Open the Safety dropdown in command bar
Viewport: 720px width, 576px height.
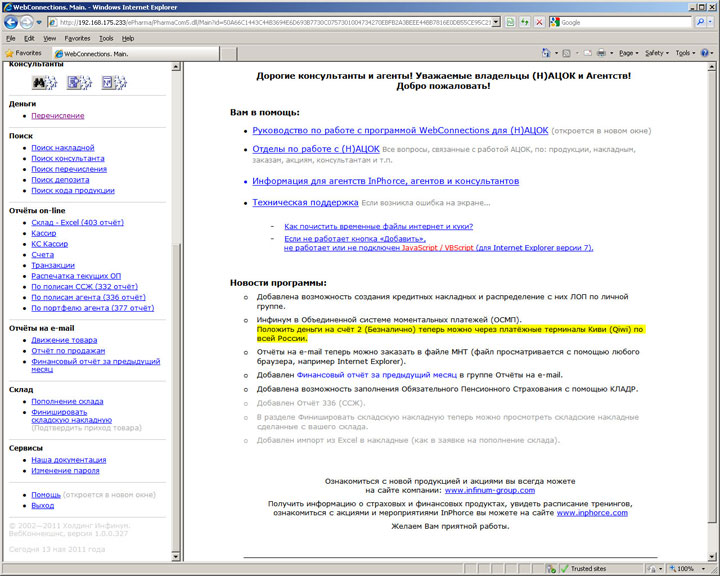pyautogui.click(x=657, y=53)
